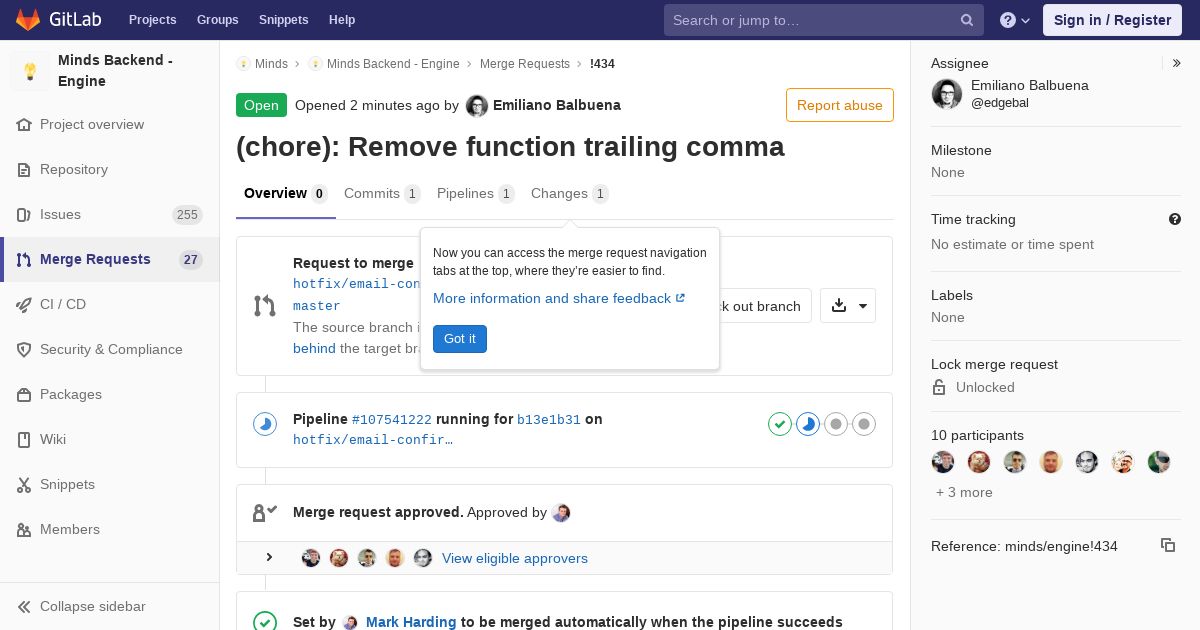Image resolution: width=1200 pixels, height=630 pixels.
Task: Click the passed pipeline stage icon
Action: 780,424
